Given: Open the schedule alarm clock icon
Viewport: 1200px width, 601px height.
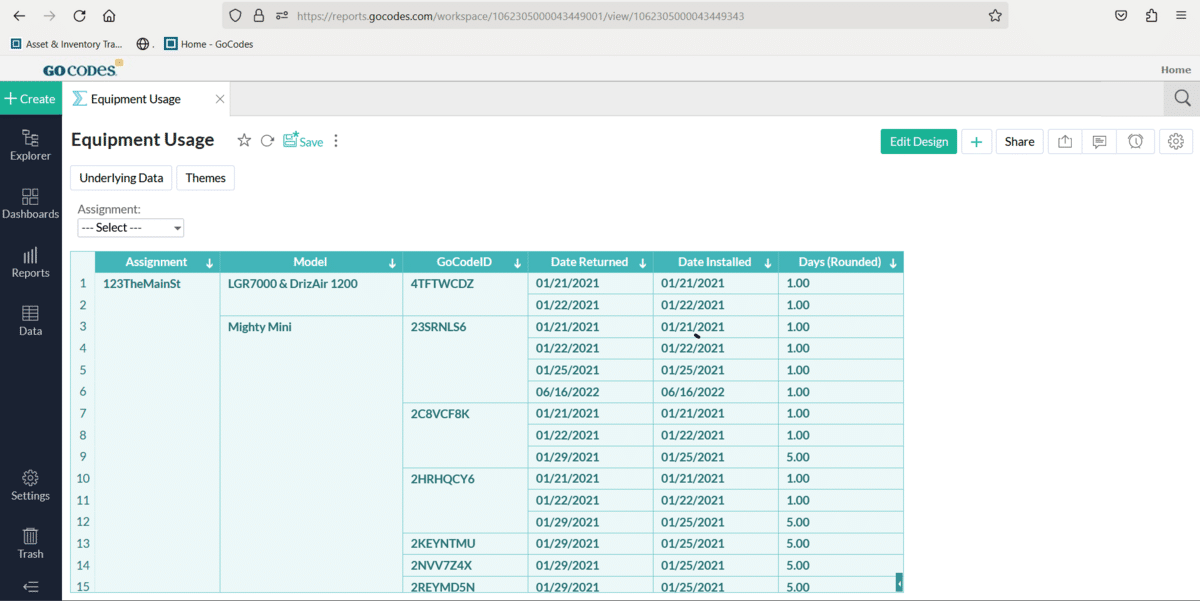Looking at the screenshot, I should point(1136,142).
